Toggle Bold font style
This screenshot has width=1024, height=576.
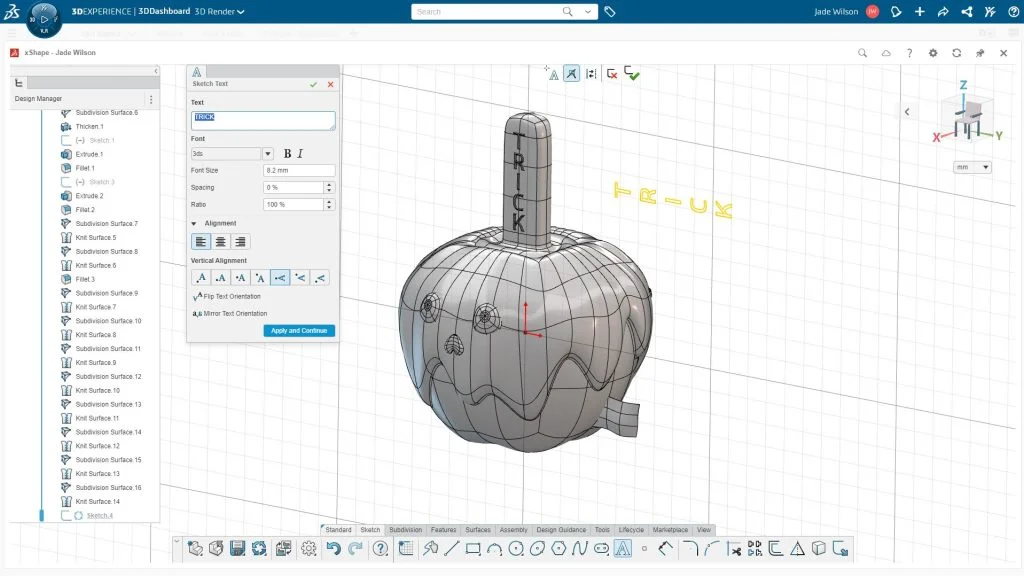click(288, 154)
